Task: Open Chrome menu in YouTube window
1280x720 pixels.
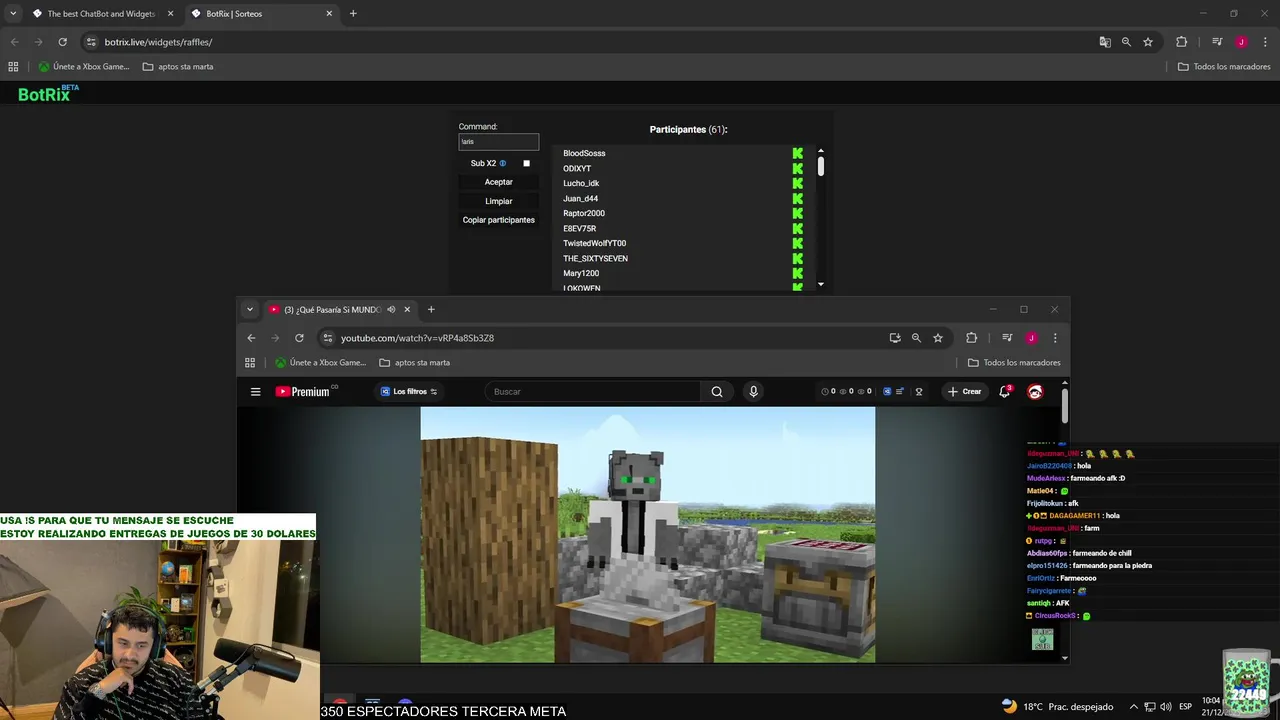Action: pyautogui.click(x=1054, y=338)
